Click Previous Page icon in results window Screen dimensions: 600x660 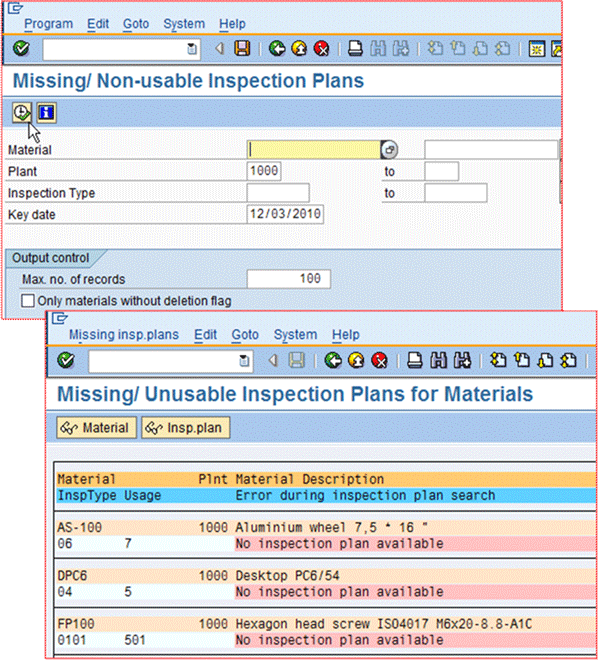click(522, 361)
